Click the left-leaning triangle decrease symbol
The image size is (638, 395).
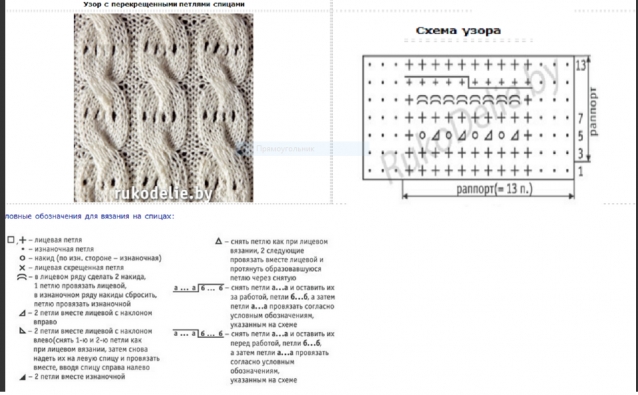tap(23, 331)
